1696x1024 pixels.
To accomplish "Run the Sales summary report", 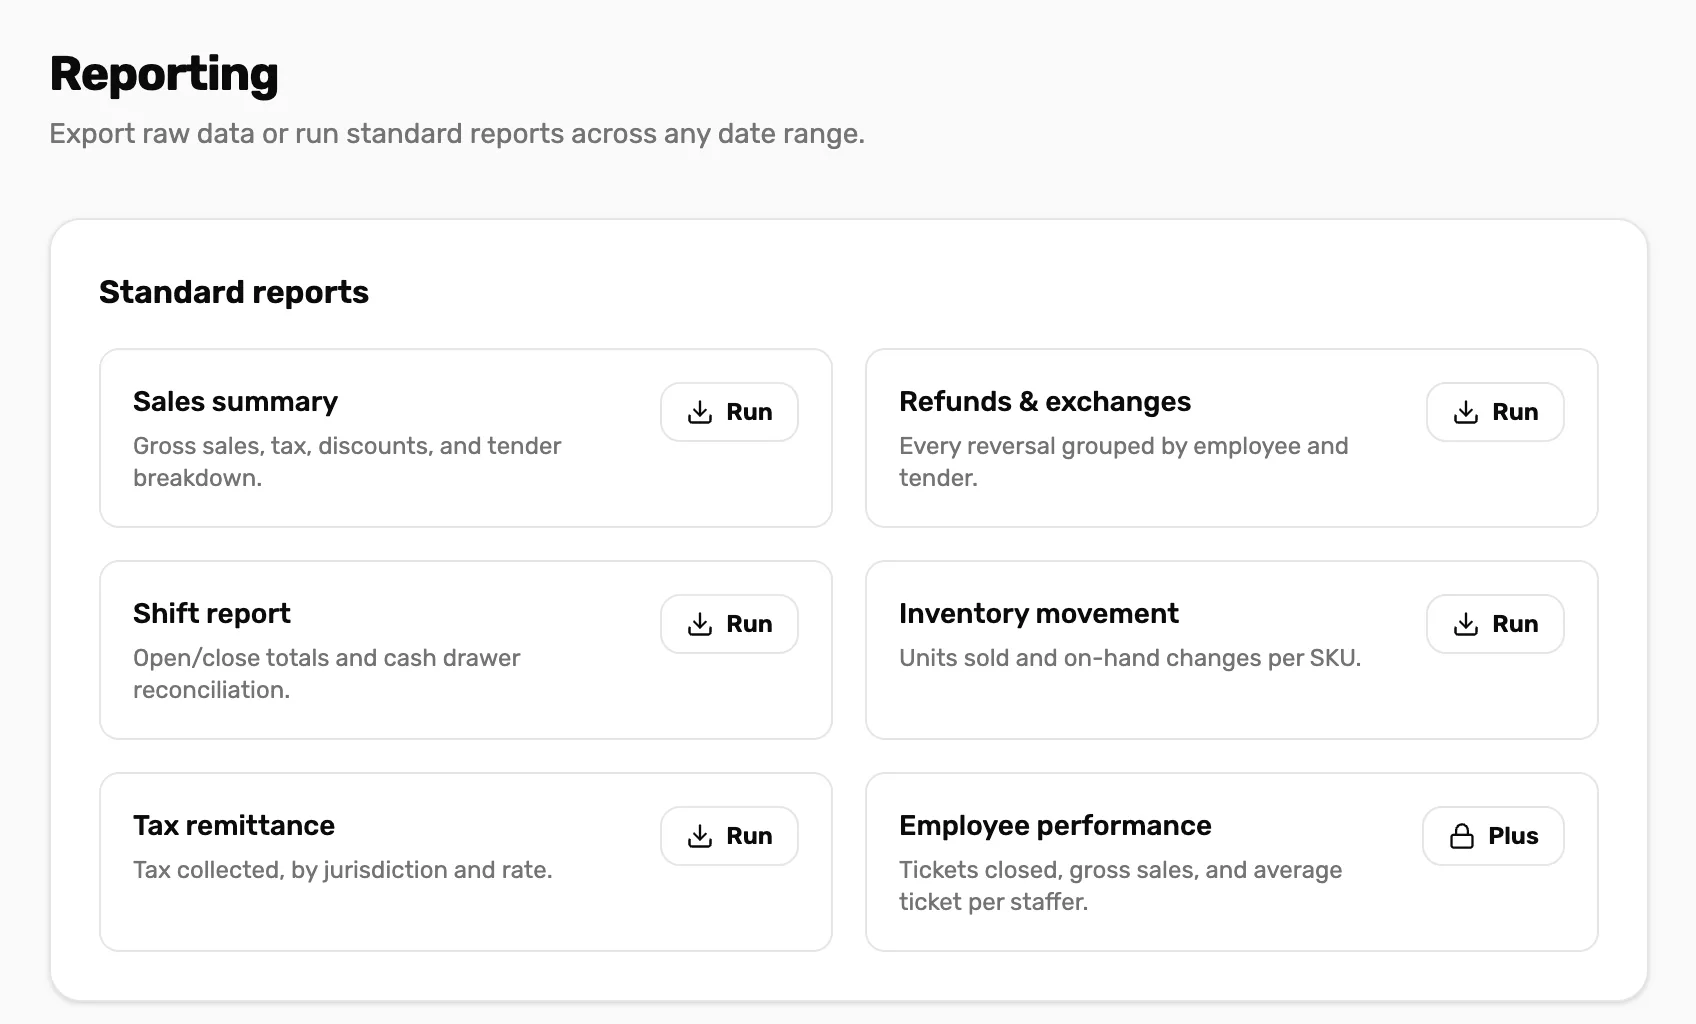I will click(x=729, y=412).
